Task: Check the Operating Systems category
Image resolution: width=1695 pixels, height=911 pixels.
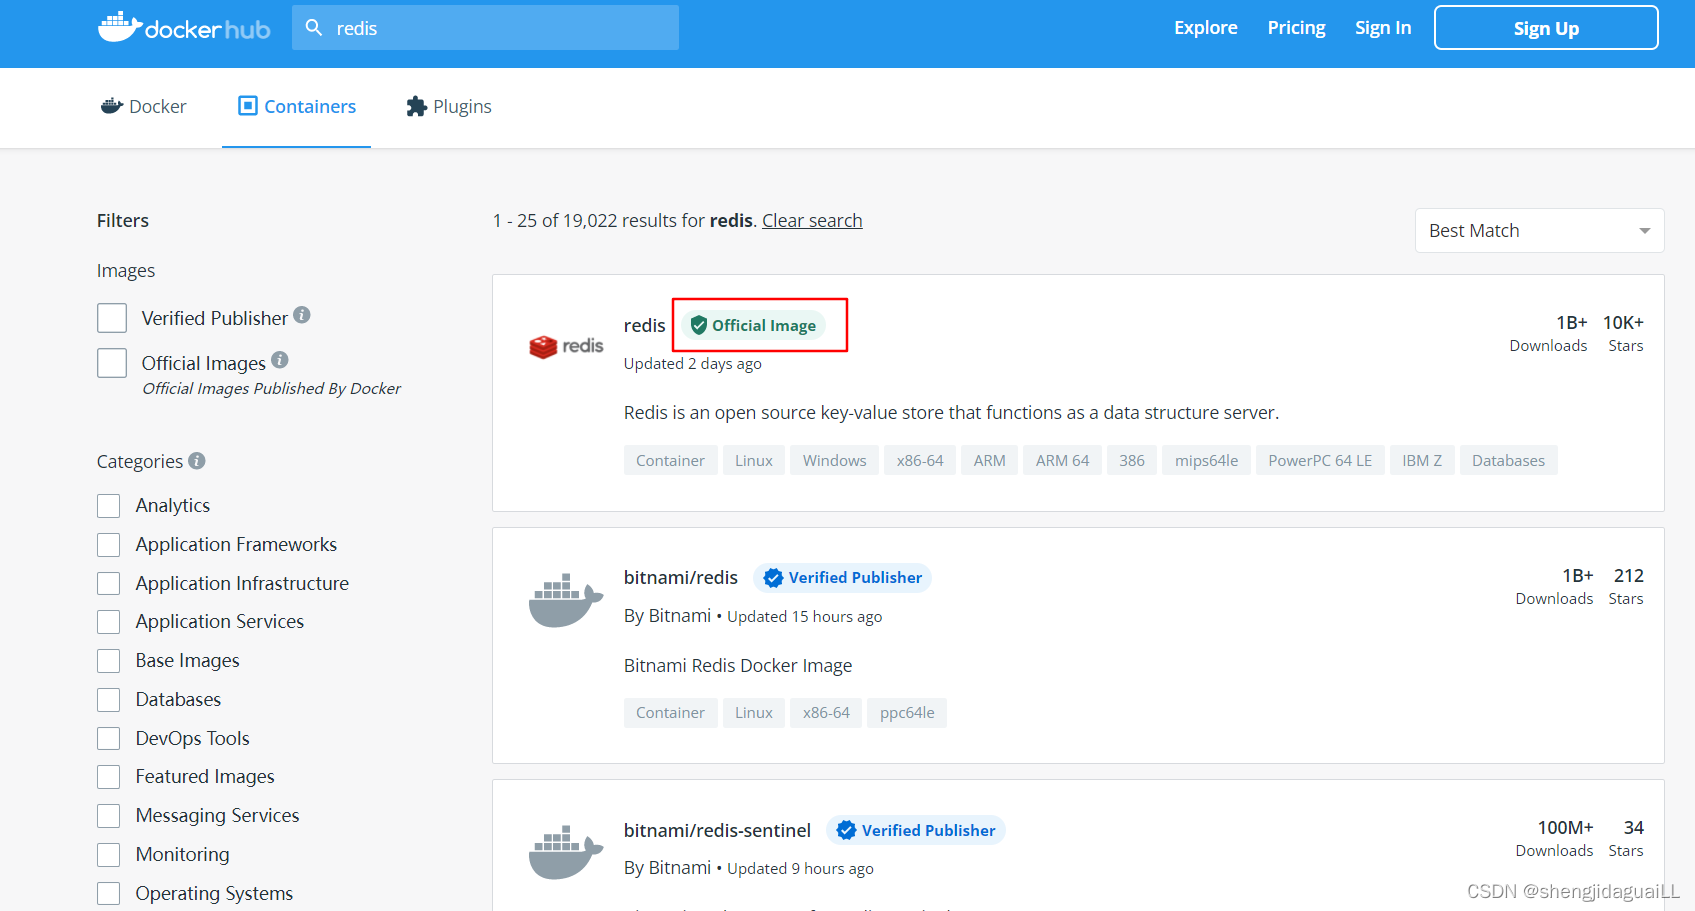Action: tap(109, 893)
